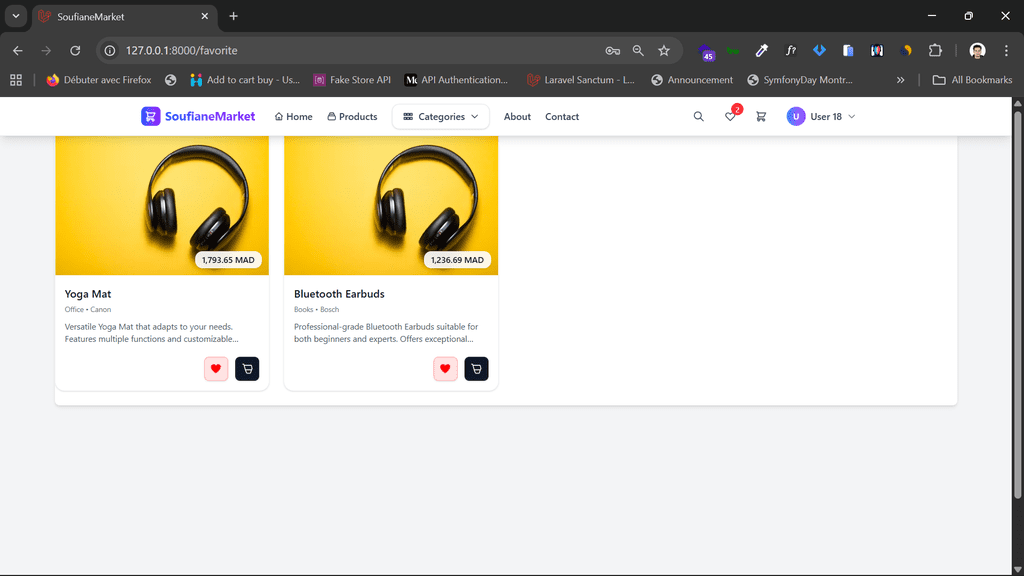Go forward in browser history
This screenshot has width=1024, height=576.
click(x=46, y=50)
